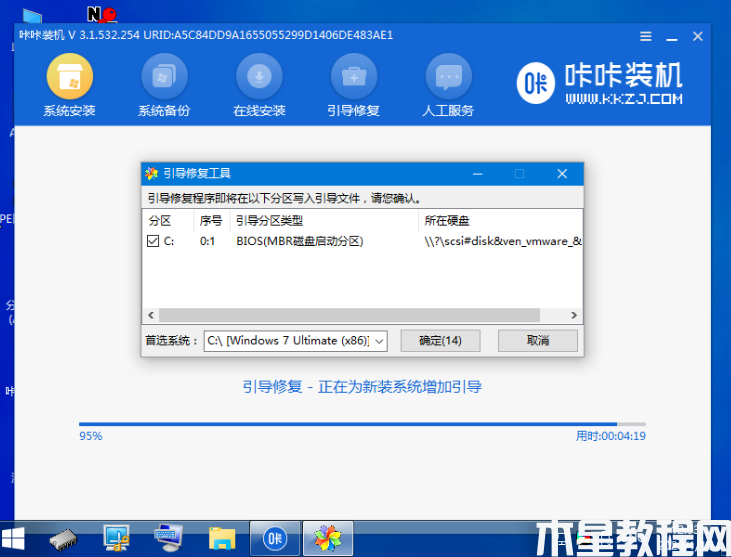Close the 引导修复工具 dialog

(x=562, y=174)
